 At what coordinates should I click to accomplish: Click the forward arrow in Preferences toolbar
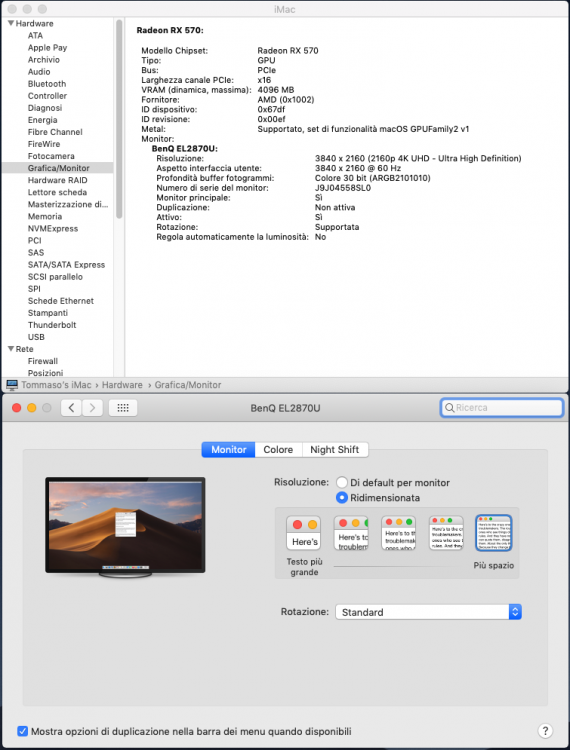tap(92, 408)
